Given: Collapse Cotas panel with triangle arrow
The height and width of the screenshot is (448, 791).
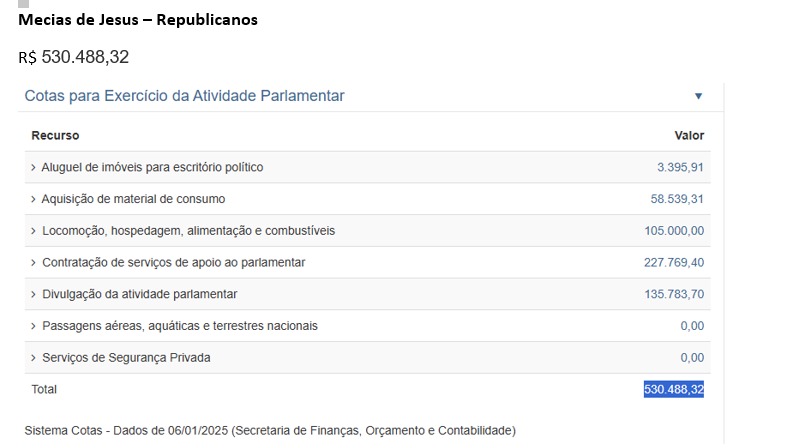Looking at the screenshot, I should click(x=698, y=96).
